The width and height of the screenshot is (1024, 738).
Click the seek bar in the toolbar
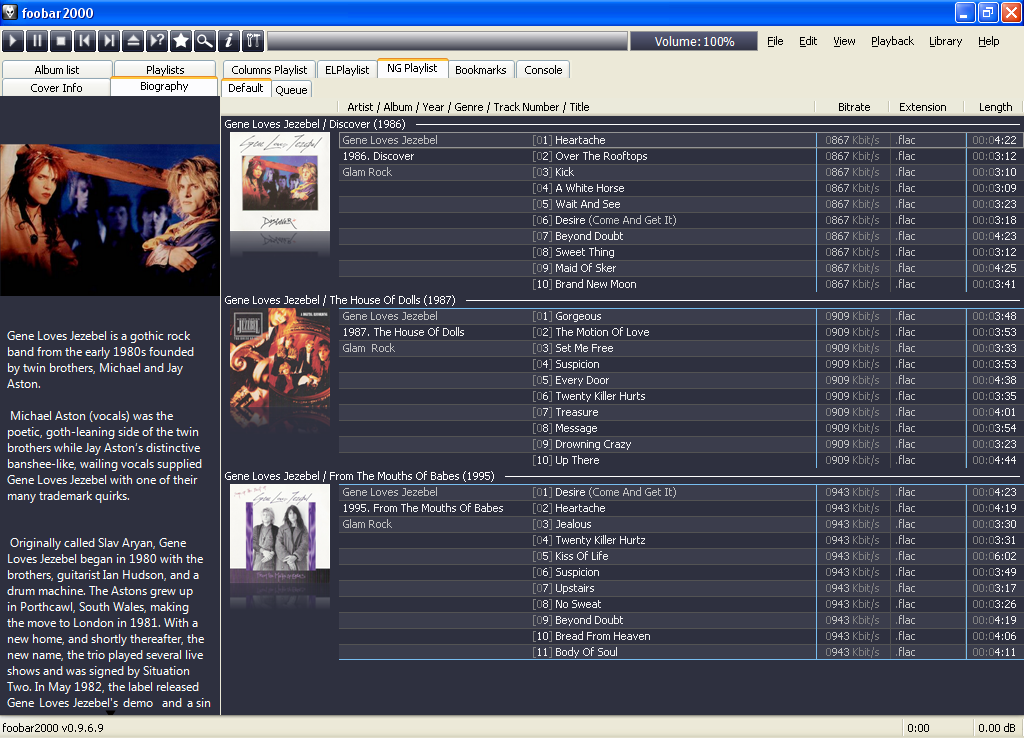click(447, 41)
